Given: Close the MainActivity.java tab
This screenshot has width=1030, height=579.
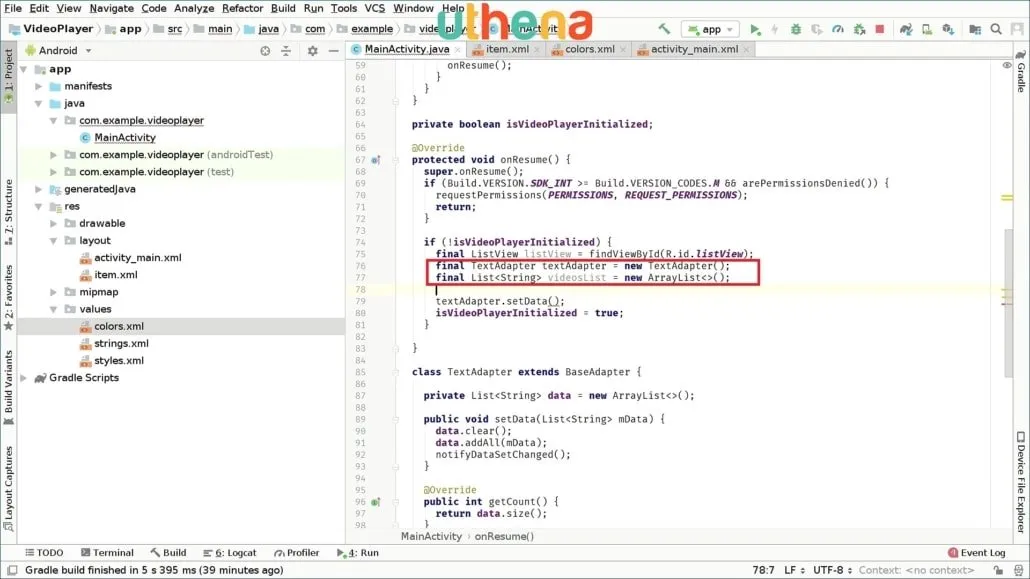Looking at the screenshot, I should [x=458, y=50].
